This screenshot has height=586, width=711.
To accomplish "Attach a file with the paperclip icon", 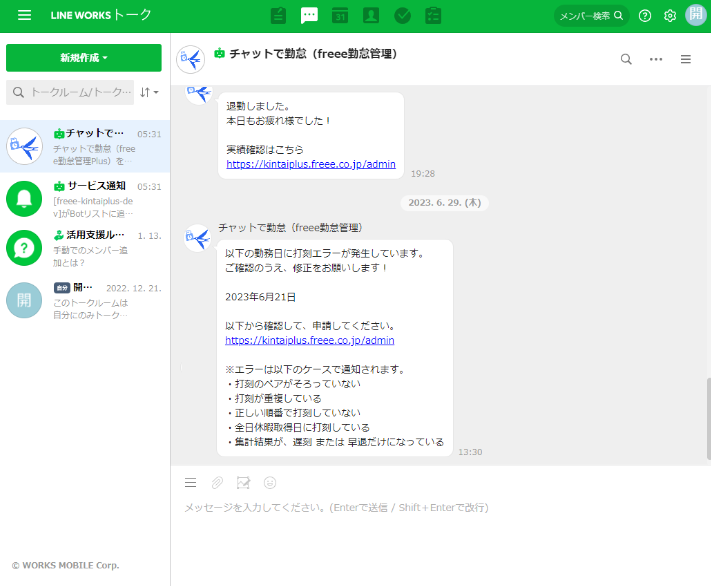I will click(x=217, y=483).
